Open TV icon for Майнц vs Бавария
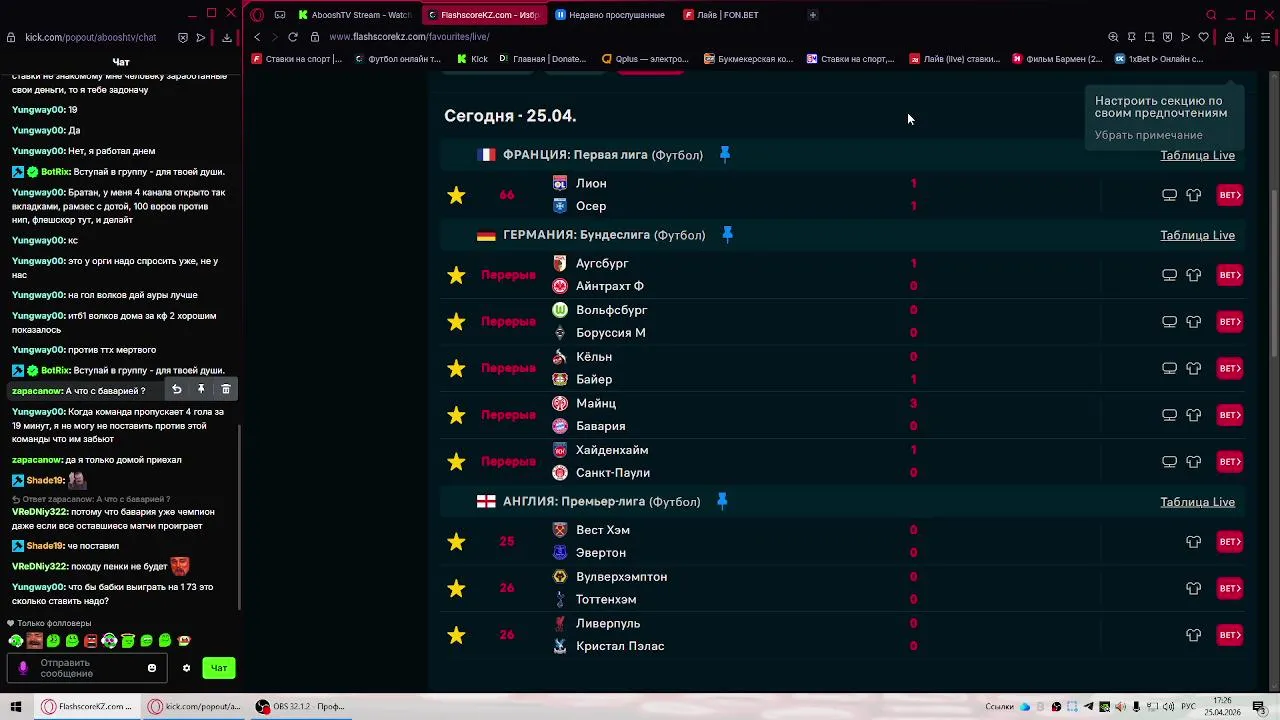Image resolution: width=1280 pixels, height=720 pixels. (1169, 415)
